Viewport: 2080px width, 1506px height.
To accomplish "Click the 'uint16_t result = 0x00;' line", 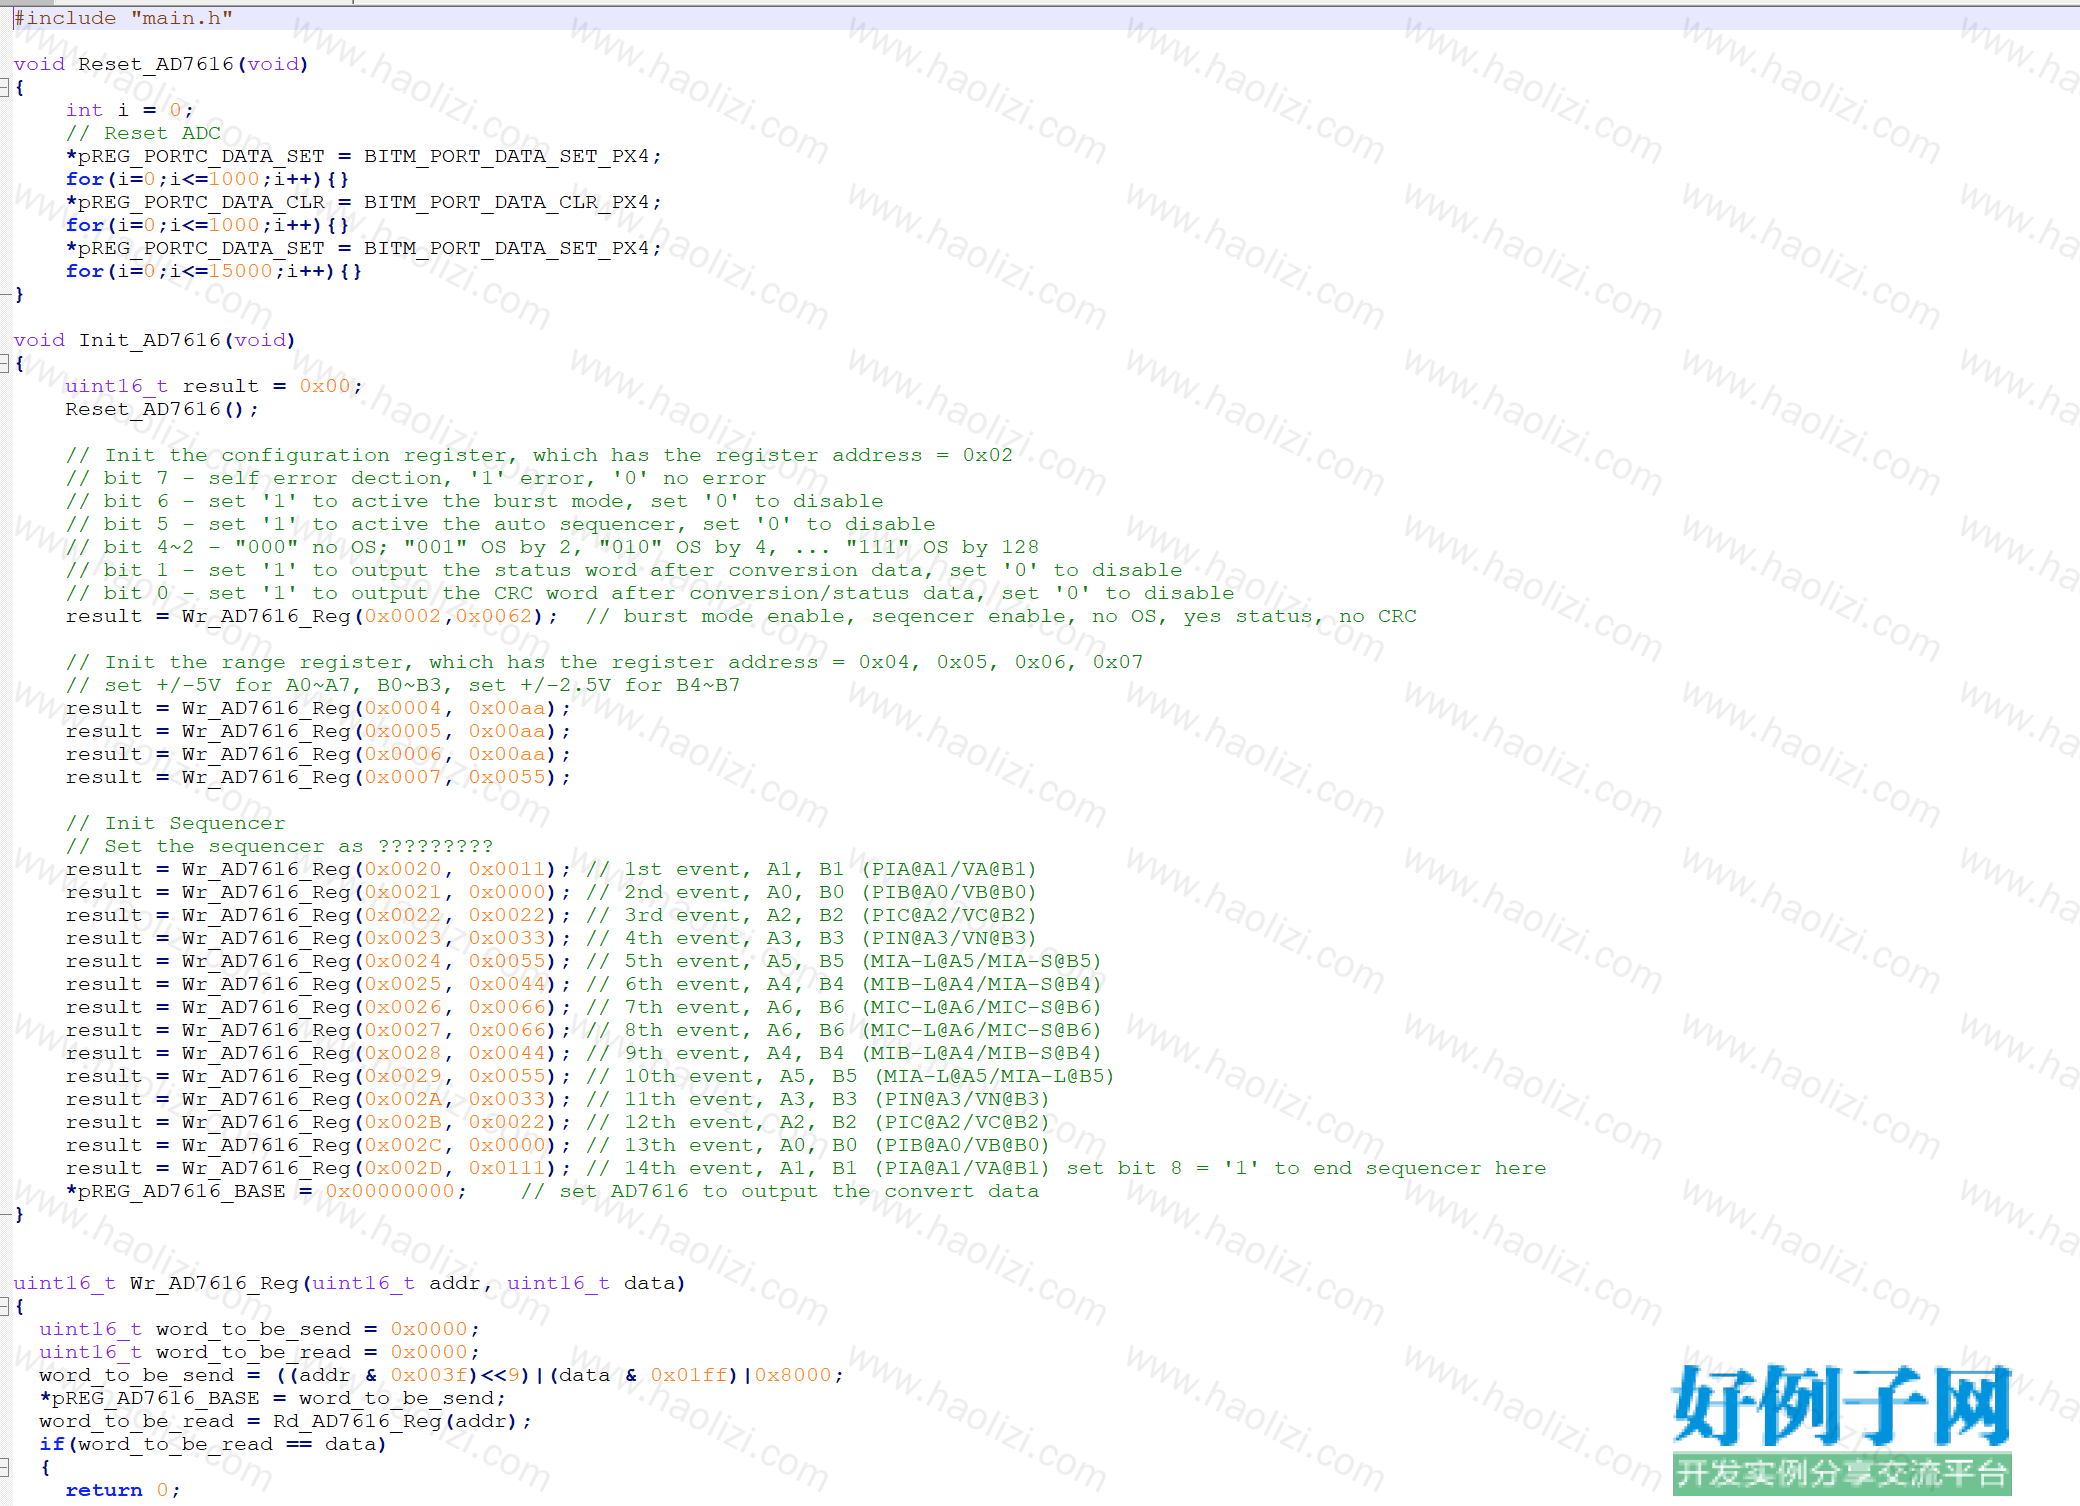I will [214, 386].
